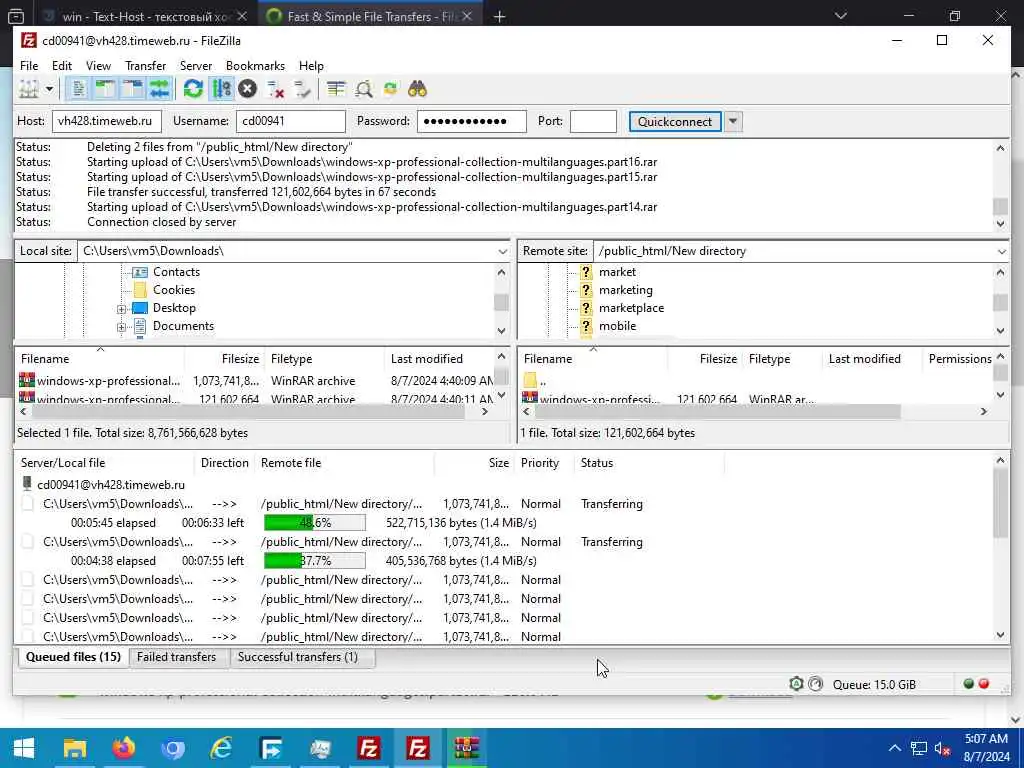Click the local file list horizontal scrollbar

pyautogui.click(x=248, y=411)
